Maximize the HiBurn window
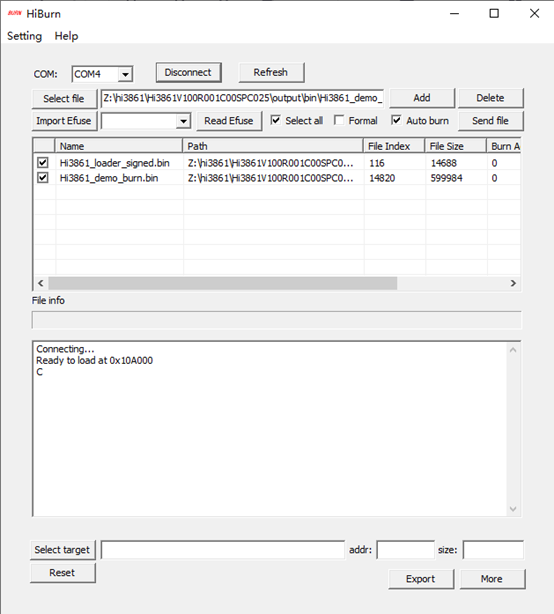This screenshot has height=614, width=554. click(x=494, y=14)
